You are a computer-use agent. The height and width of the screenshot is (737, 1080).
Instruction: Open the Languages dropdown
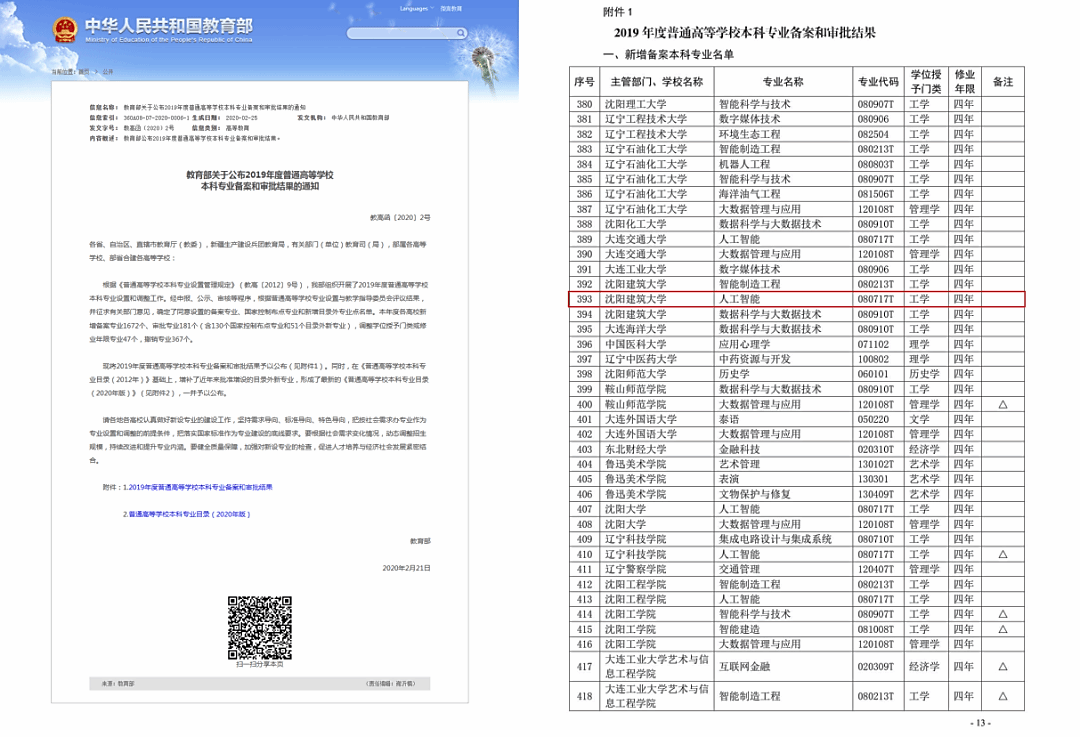(412, 8)
